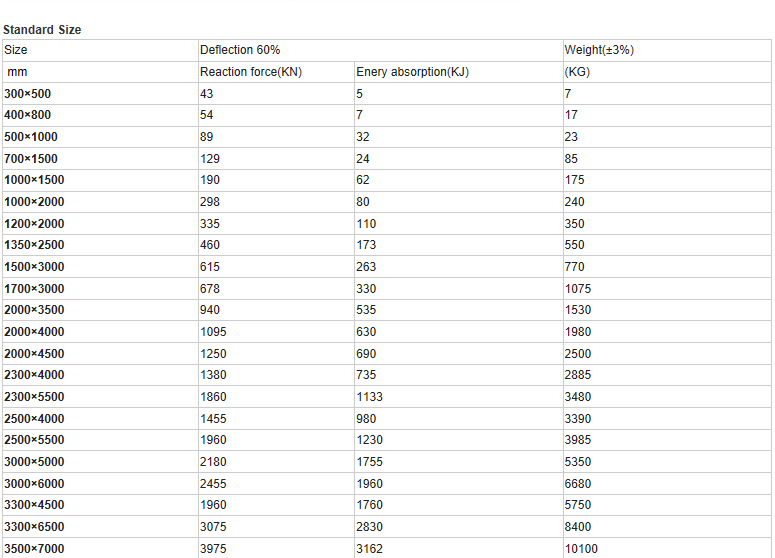Click the '2000×4500' size cell

tap(34, 354)
